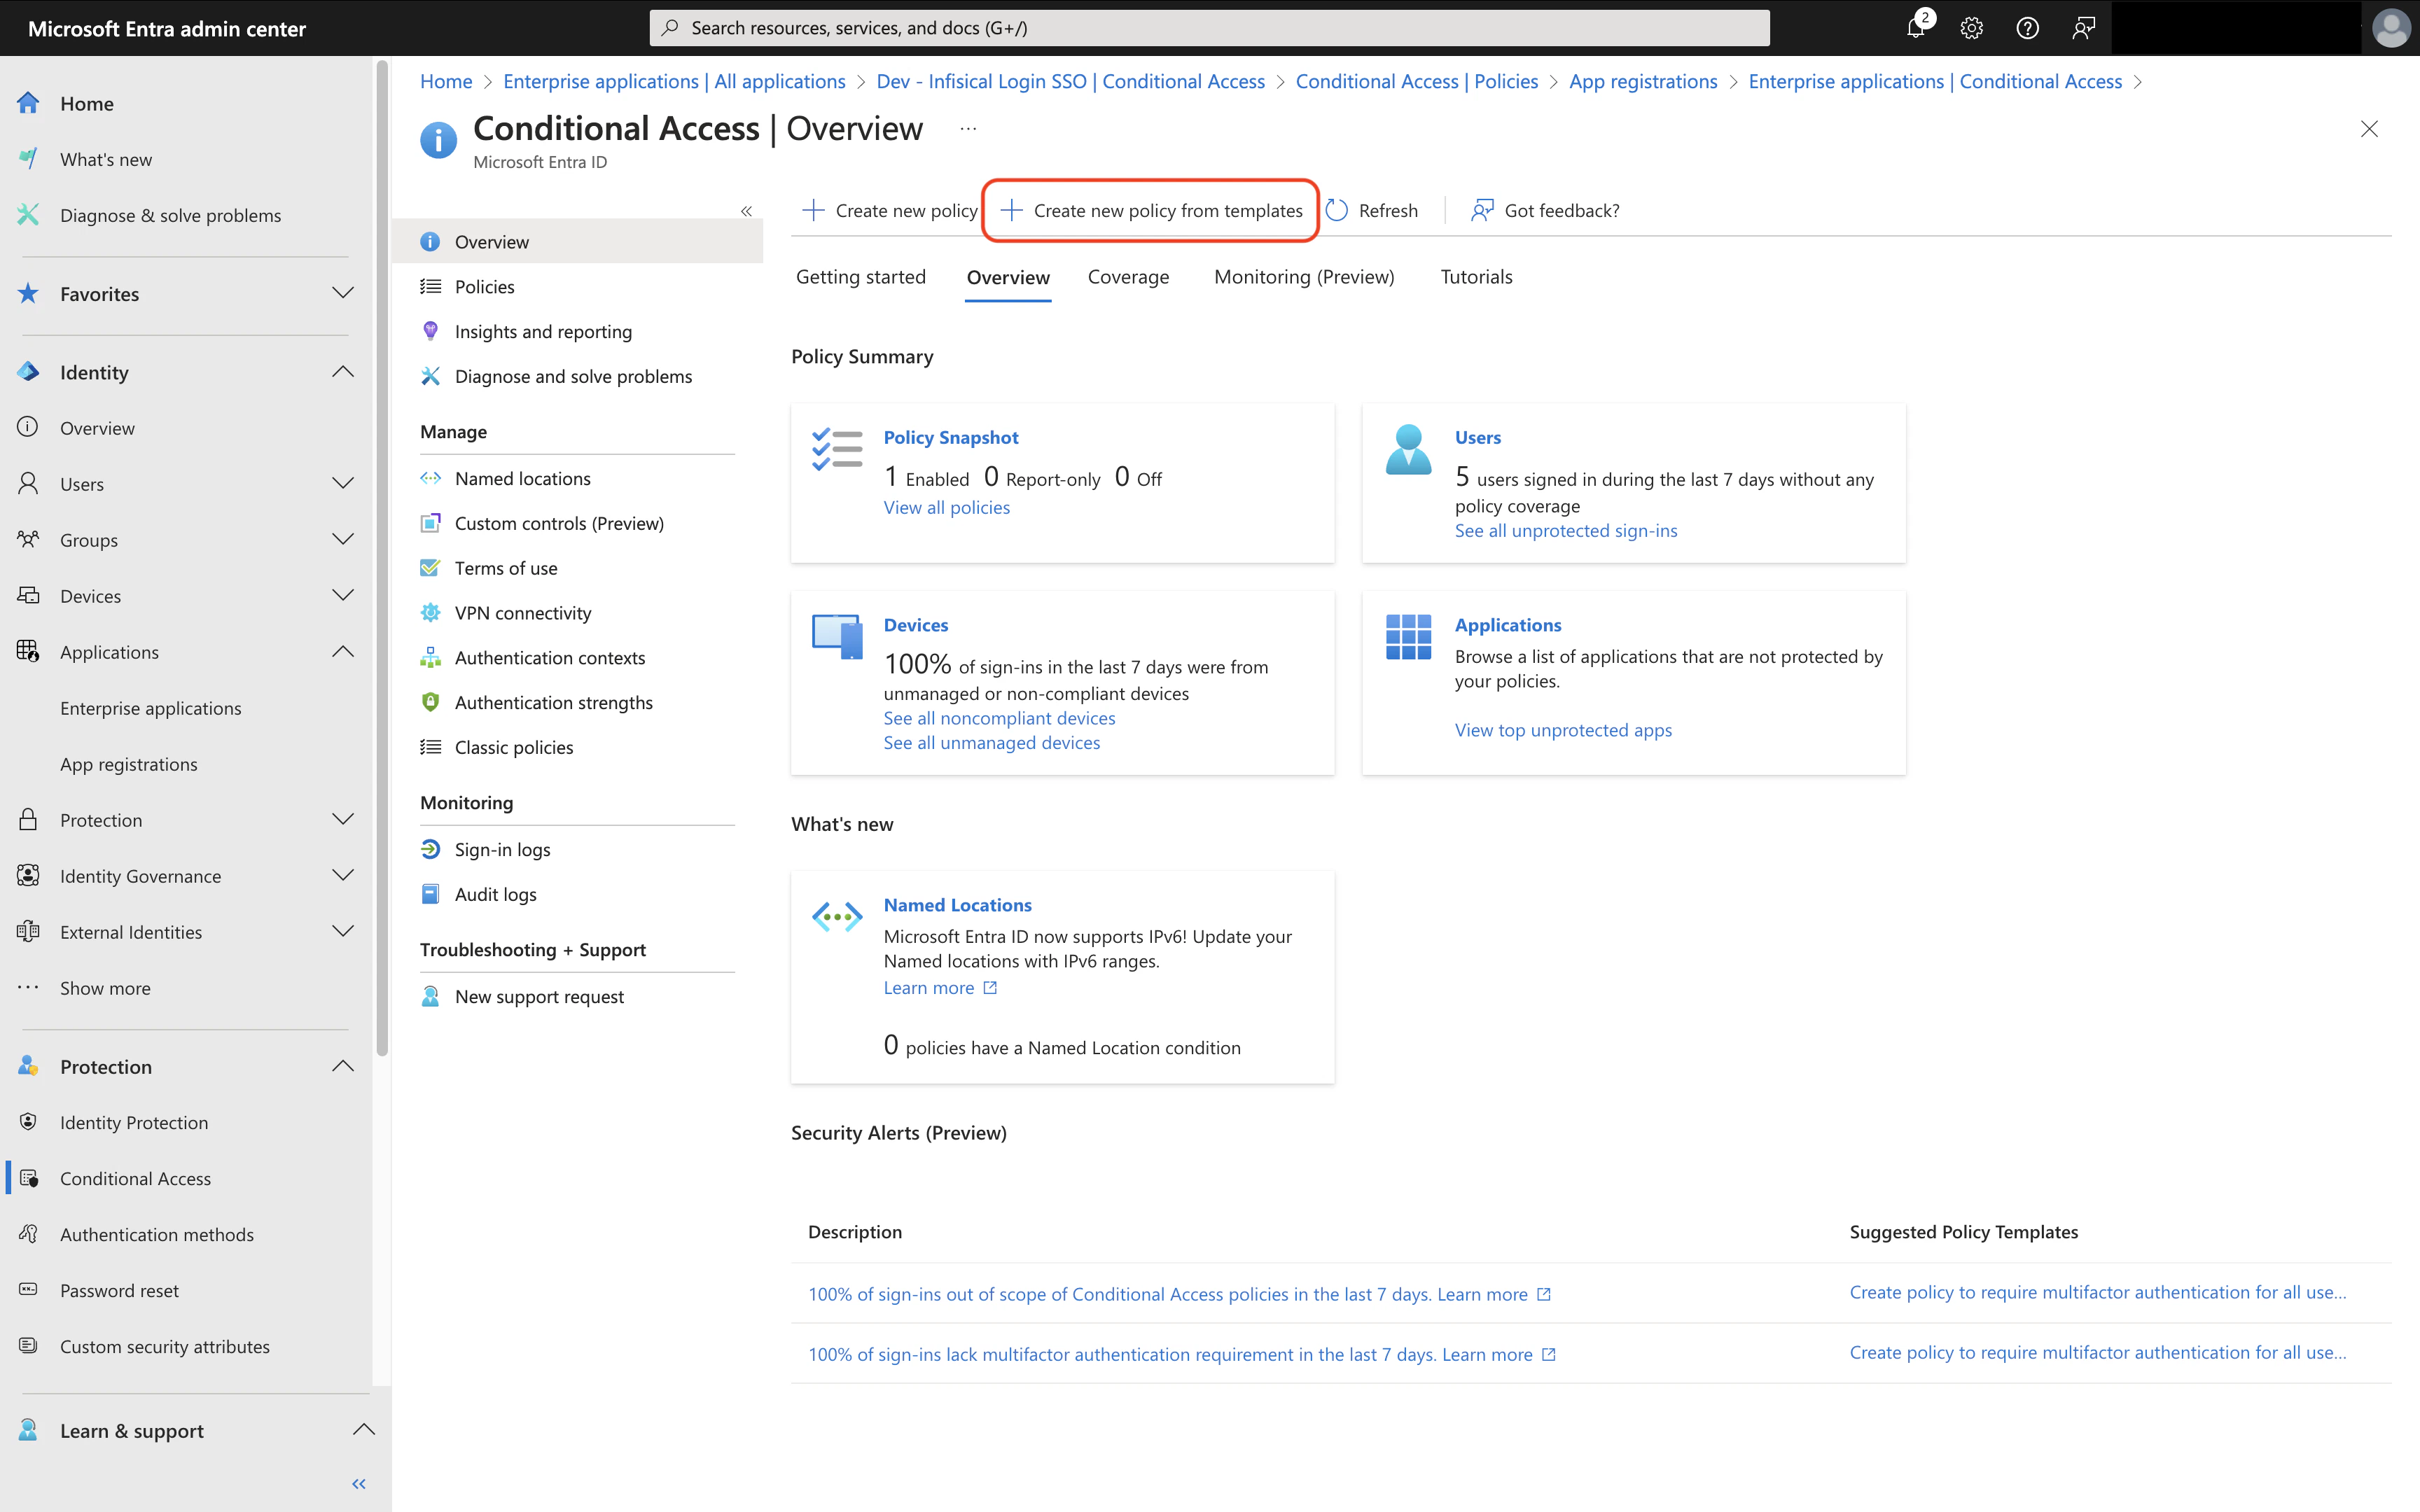The image size is (2420, 1512).
Task: Click the Policy Snapshot checklist icon
Action: (837, 450)
